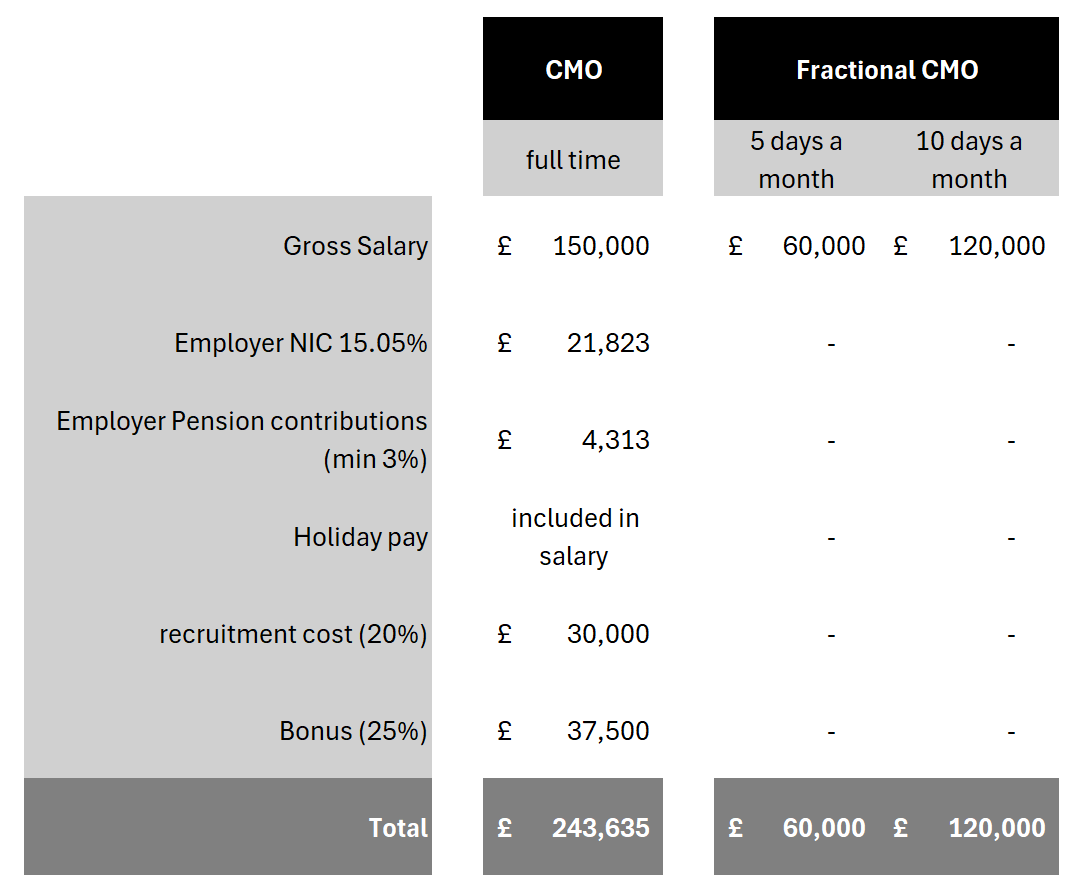Screen dimensions: 1076x892
Task: Select the '5 days a month' subheader
Action: [x=796, y=160]
